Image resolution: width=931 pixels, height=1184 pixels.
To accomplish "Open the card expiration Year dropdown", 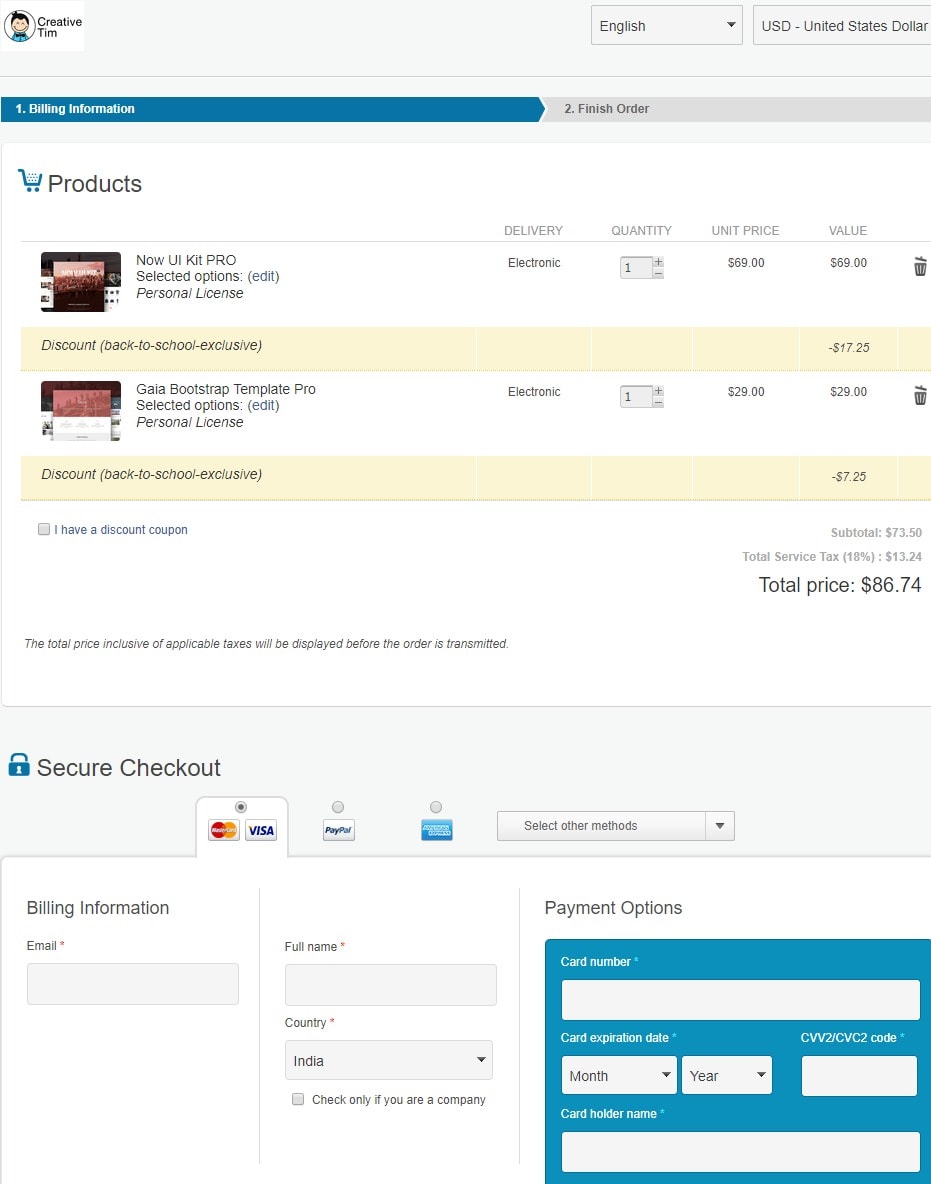I will point(726,1075).
